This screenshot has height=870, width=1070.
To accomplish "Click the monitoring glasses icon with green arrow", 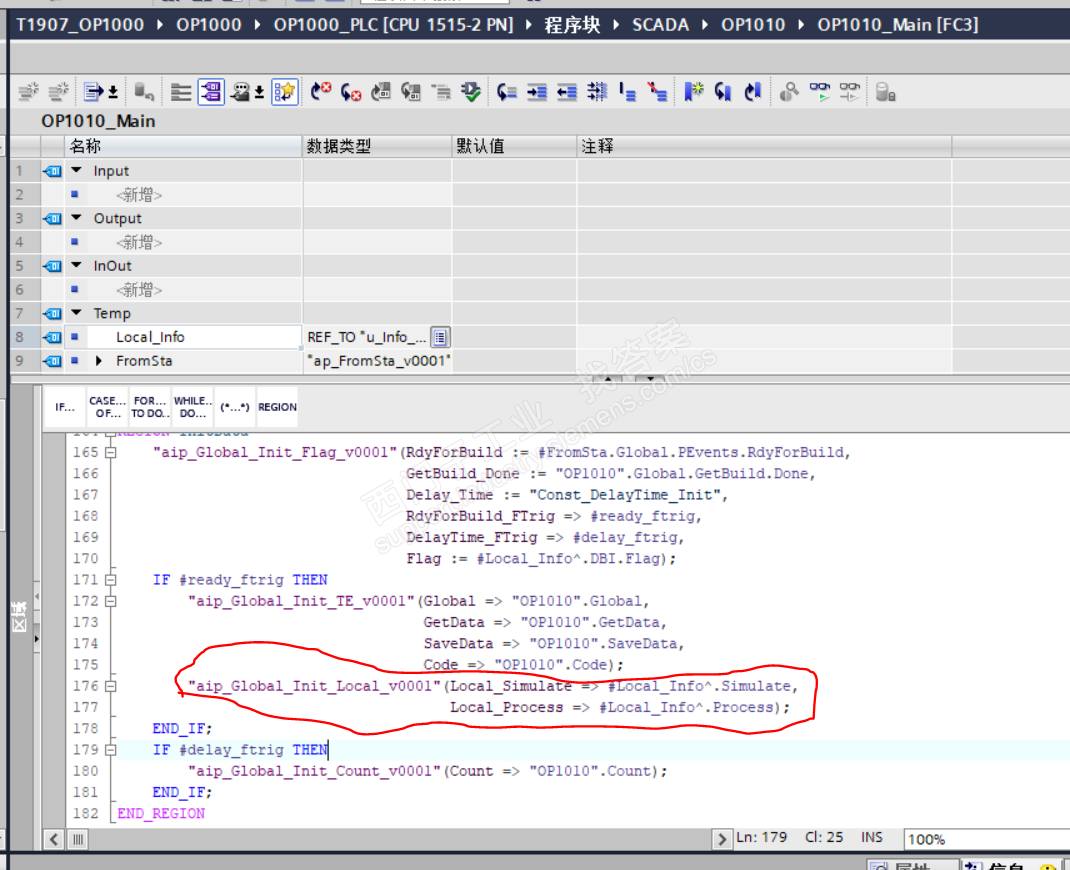I will click(x=820, y=93).
